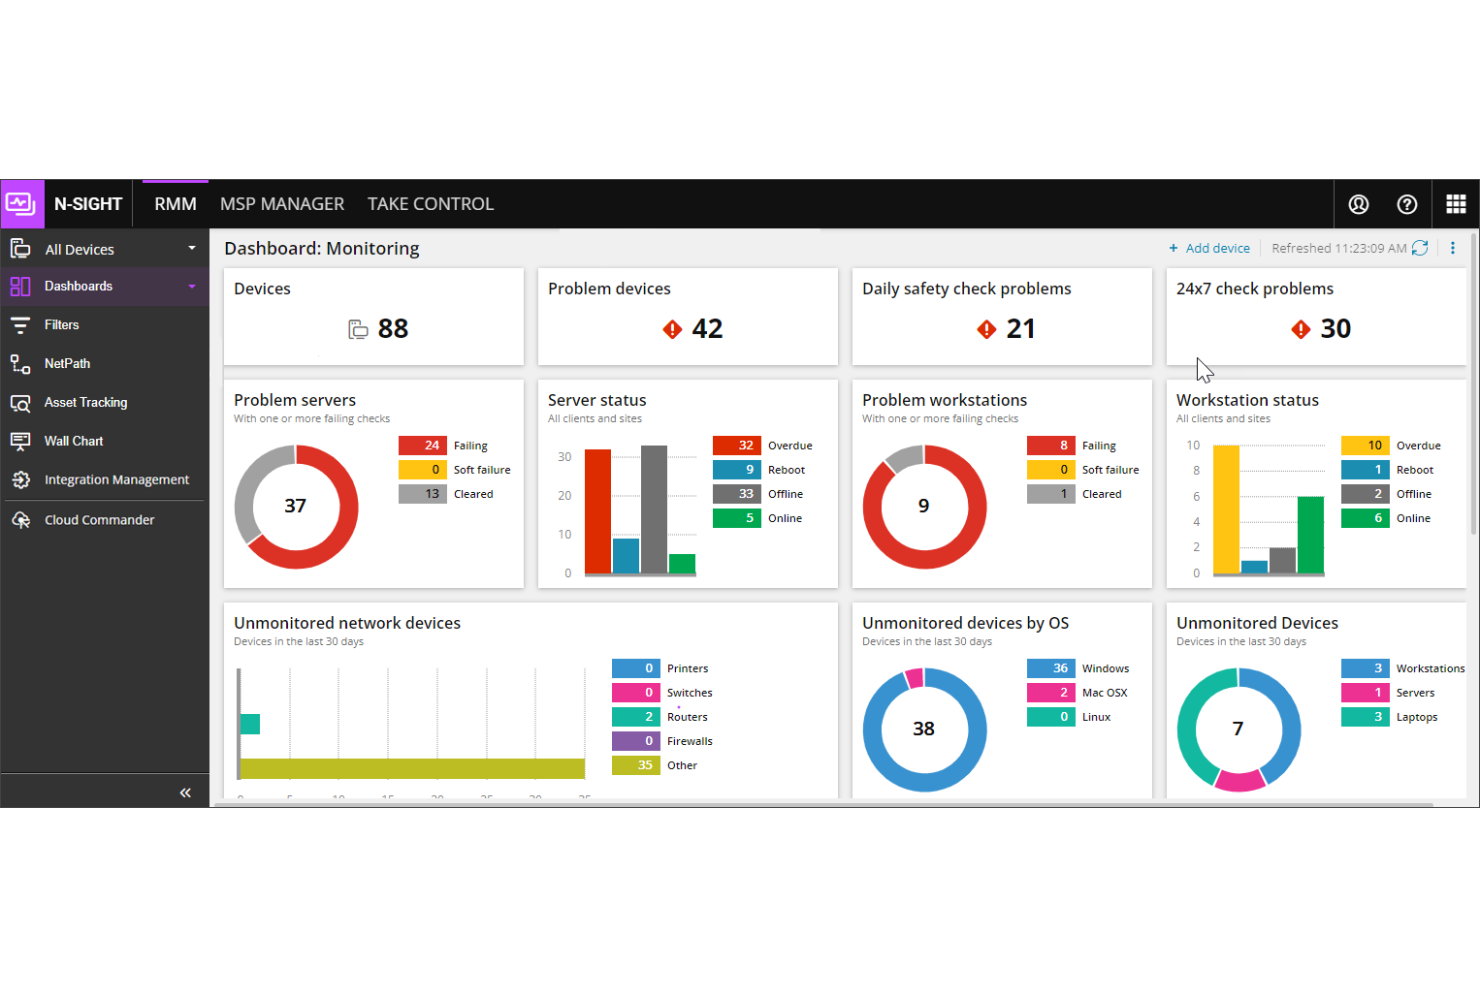The image size is (1480, 987).
Task: Collapse the left sidebar with the chevrons
Action: (185, 792)
